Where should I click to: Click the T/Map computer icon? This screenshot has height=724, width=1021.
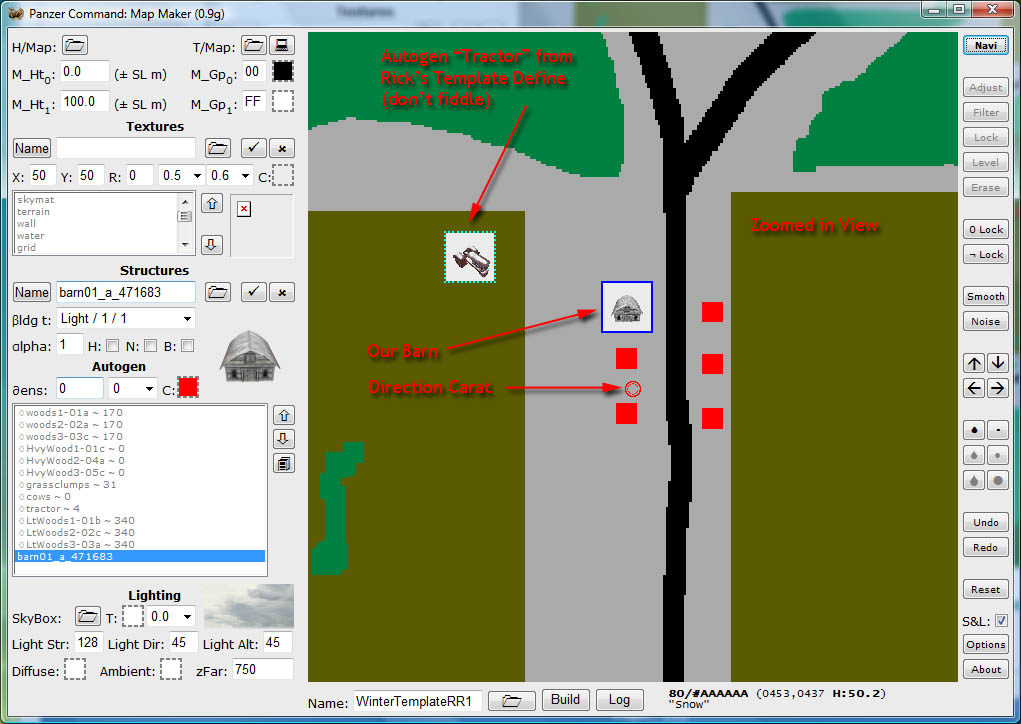[x=282, y=46]
